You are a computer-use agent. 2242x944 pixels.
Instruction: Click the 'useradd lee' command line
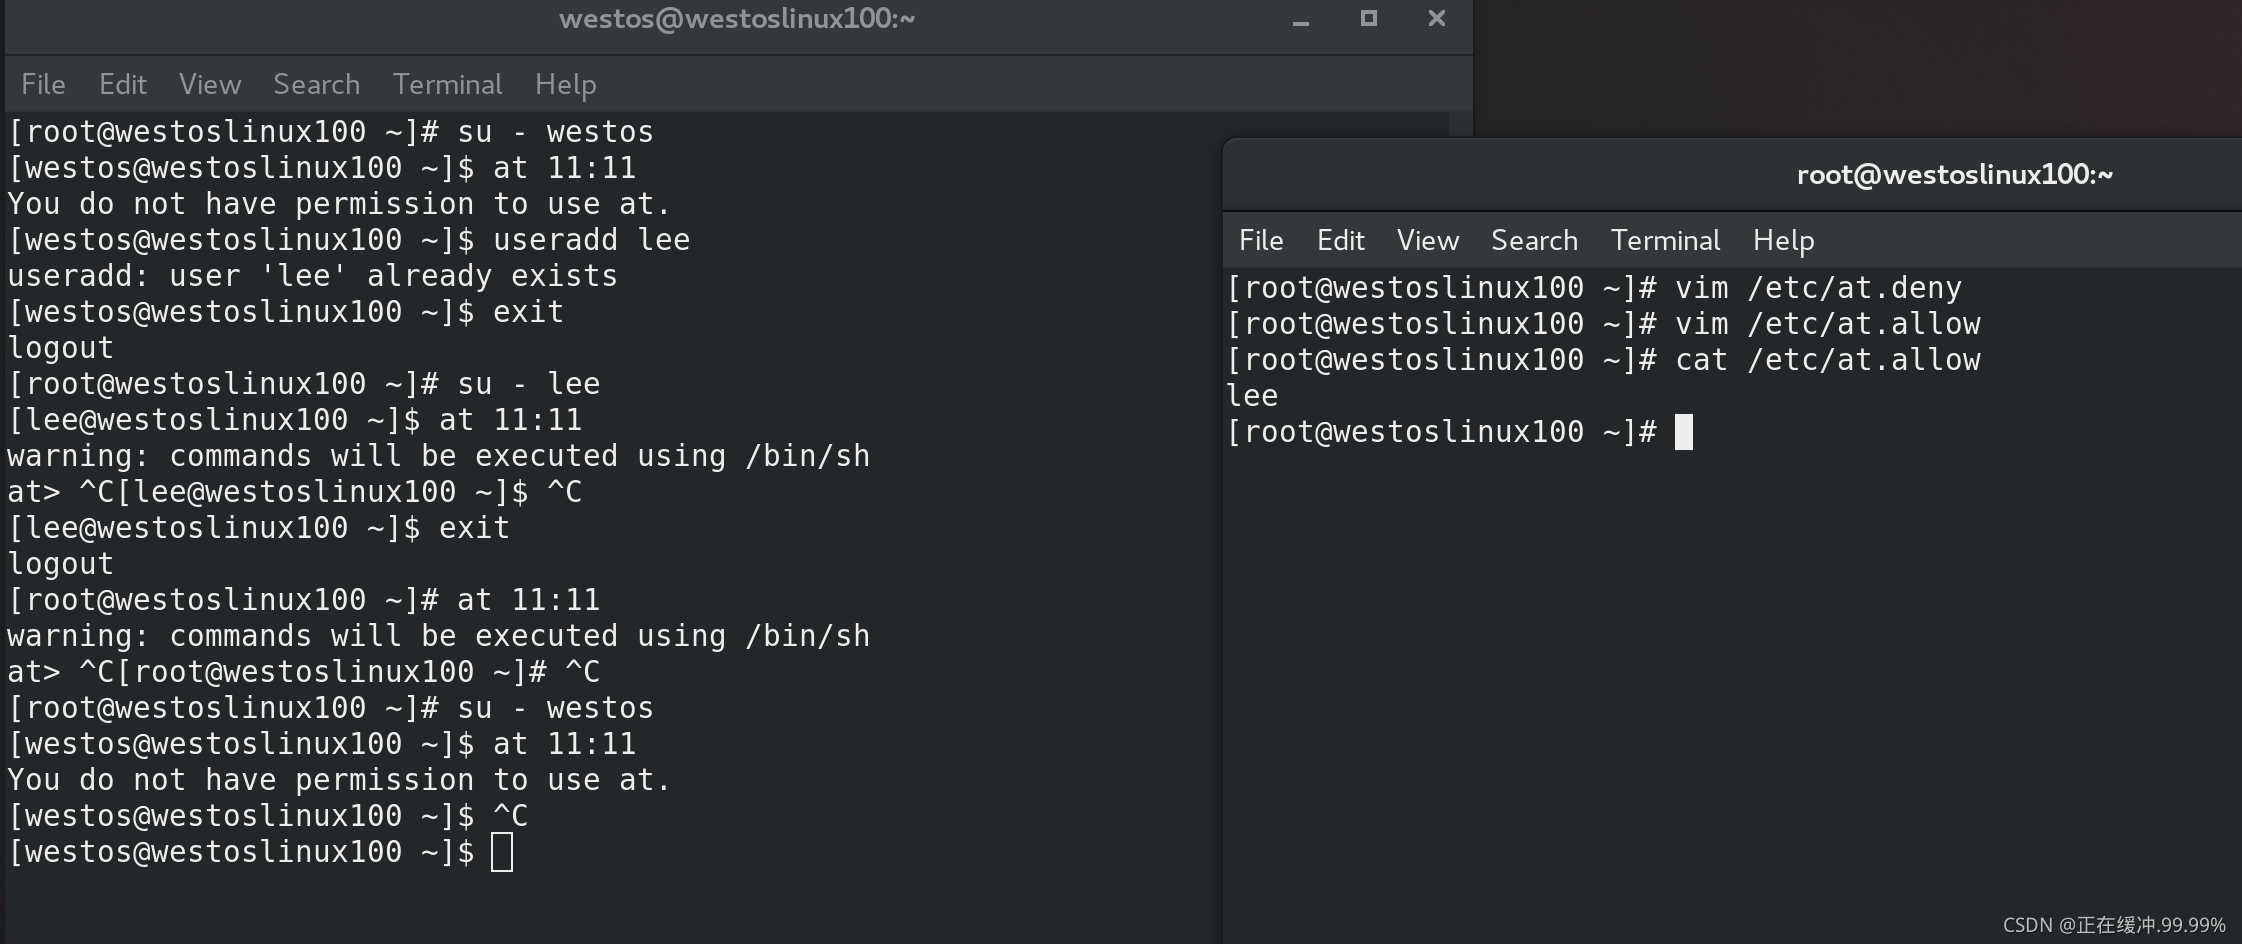pos(349,240)
